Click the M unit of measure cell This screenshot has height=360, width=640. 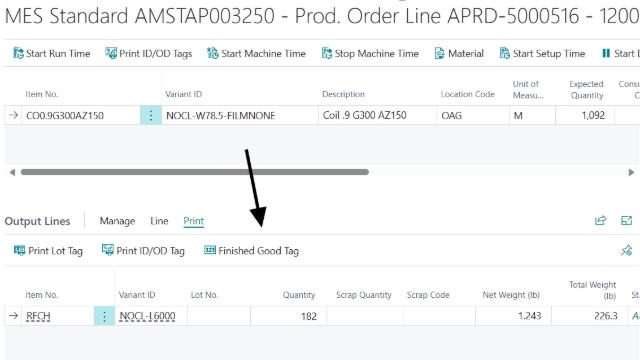click(532, 116)
